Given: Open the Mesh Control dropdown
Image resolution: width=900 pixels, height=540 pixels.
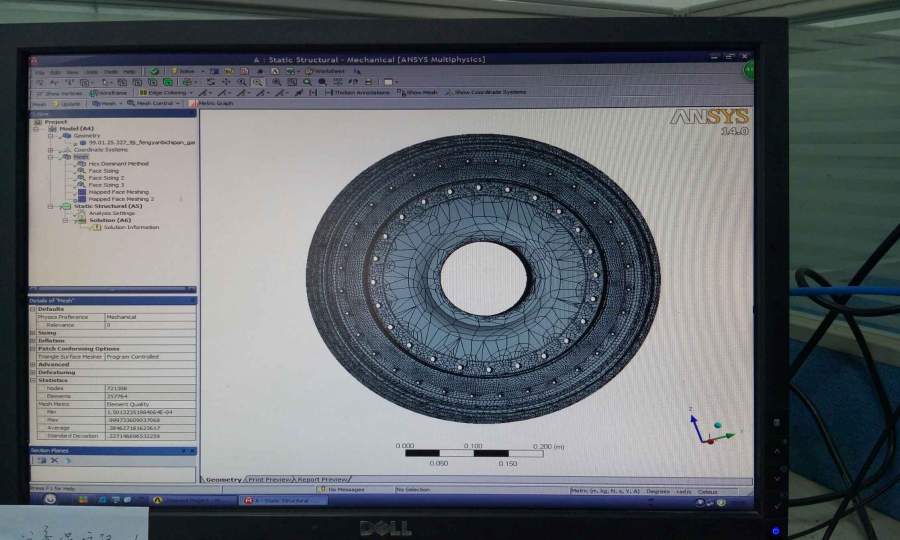Looking at the screenshot, I should [153, 103].
